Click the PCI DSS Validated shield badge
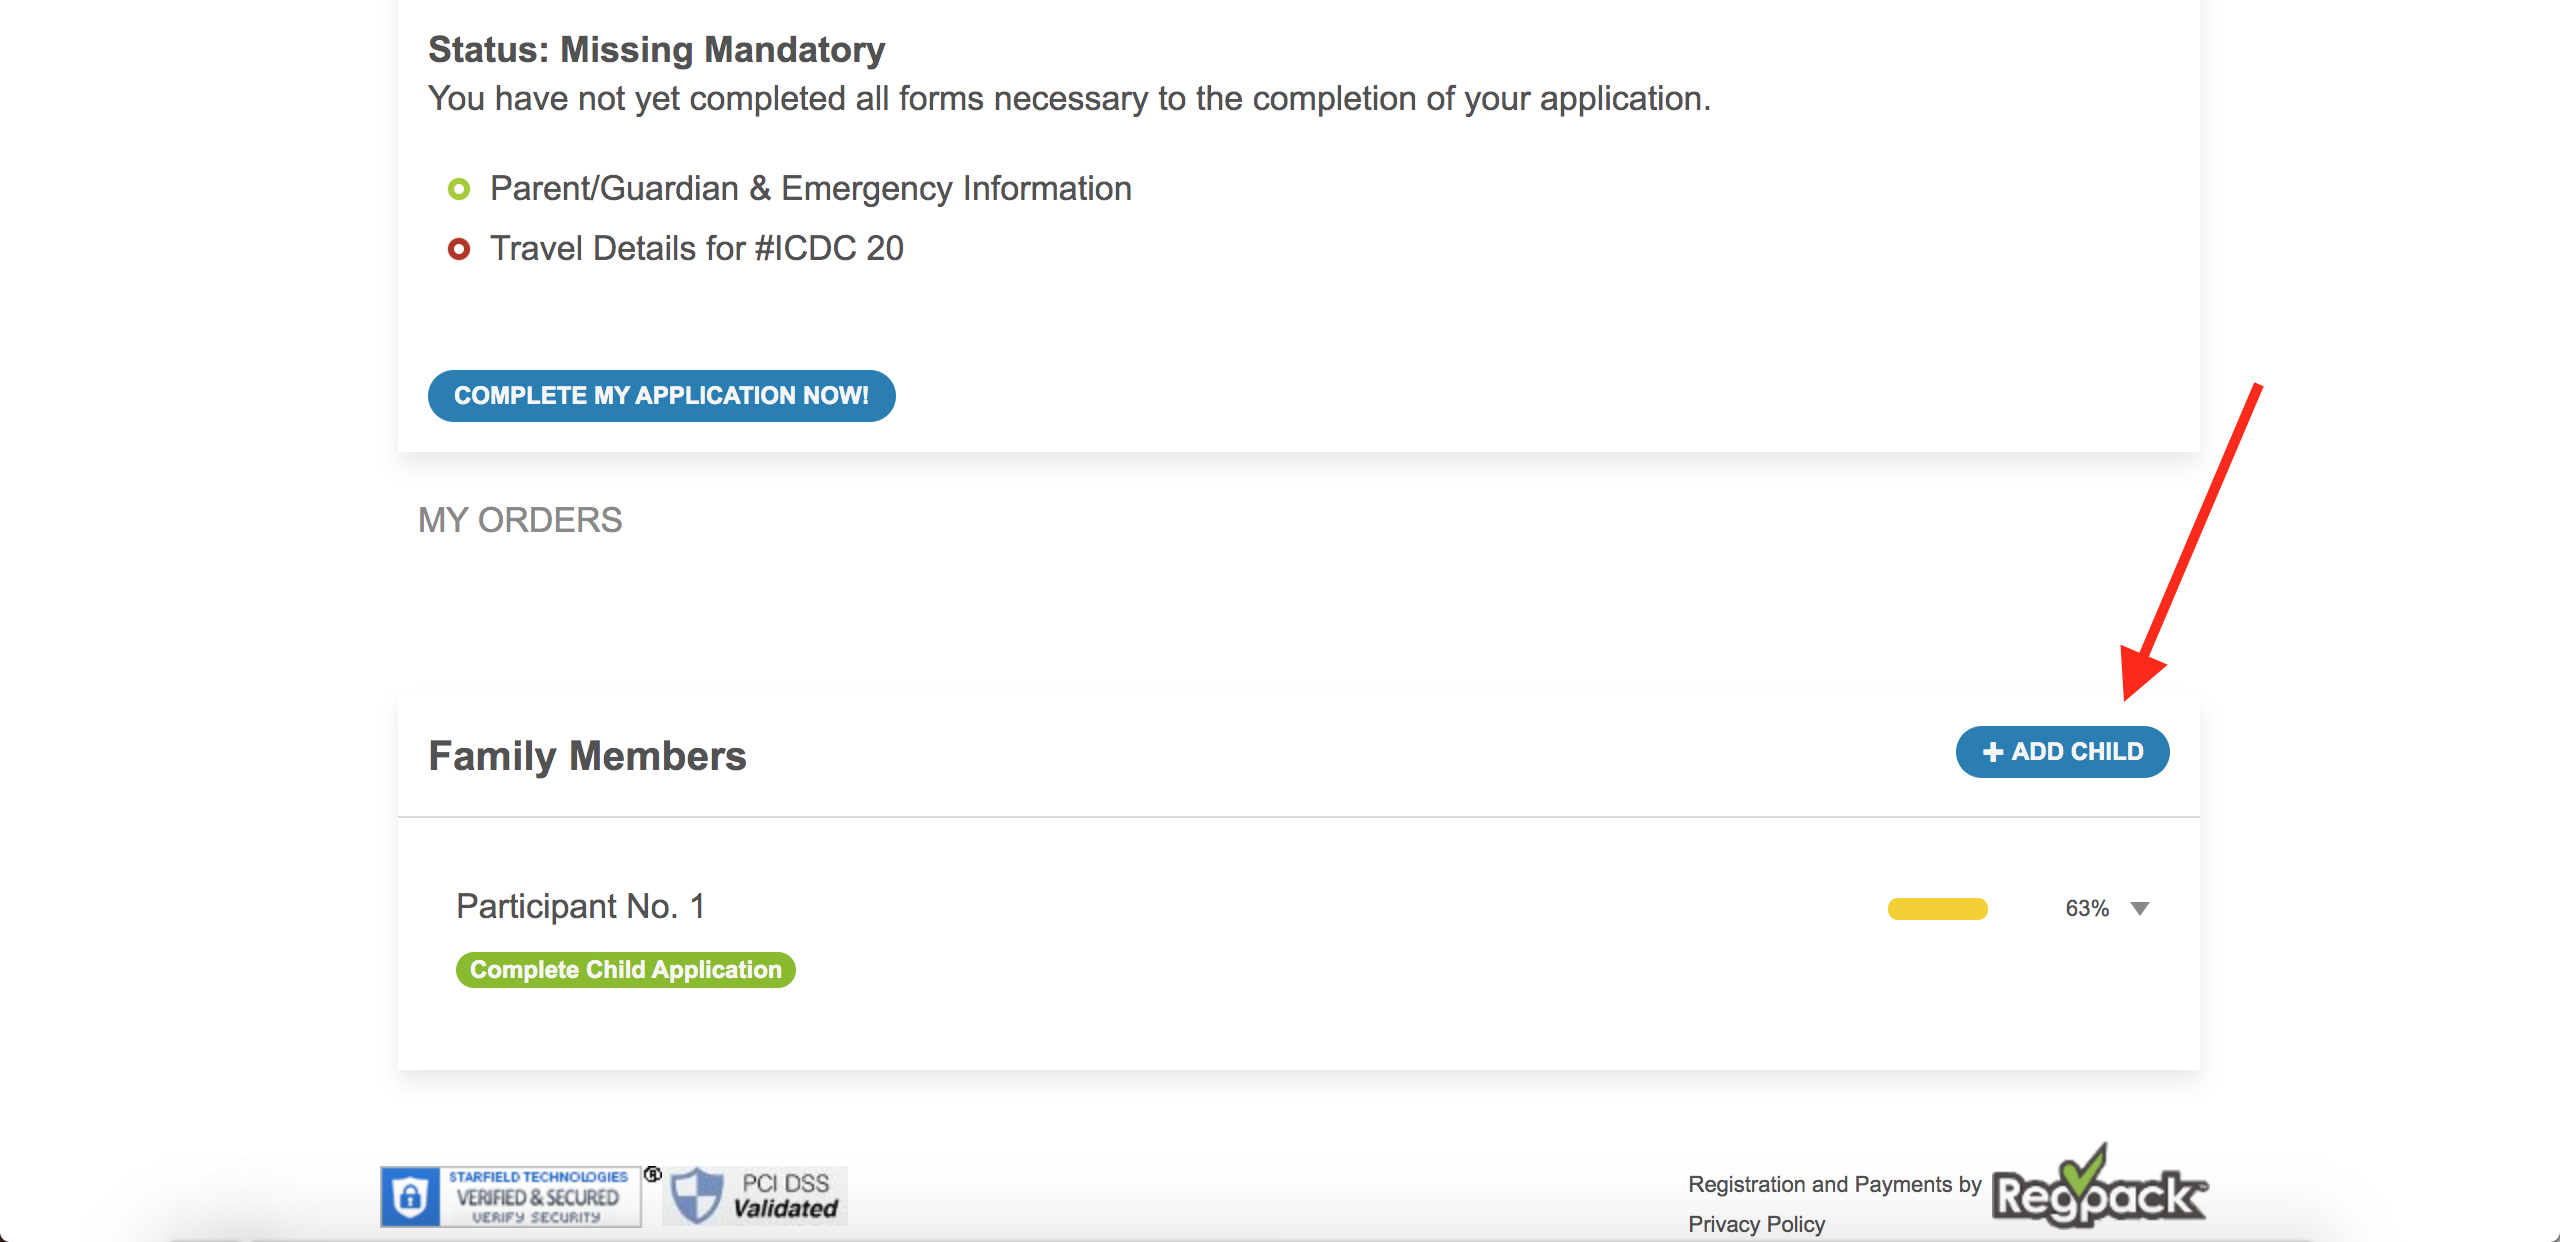The height and width of the screenshot is (1242, 2560). pos(755,1196)
